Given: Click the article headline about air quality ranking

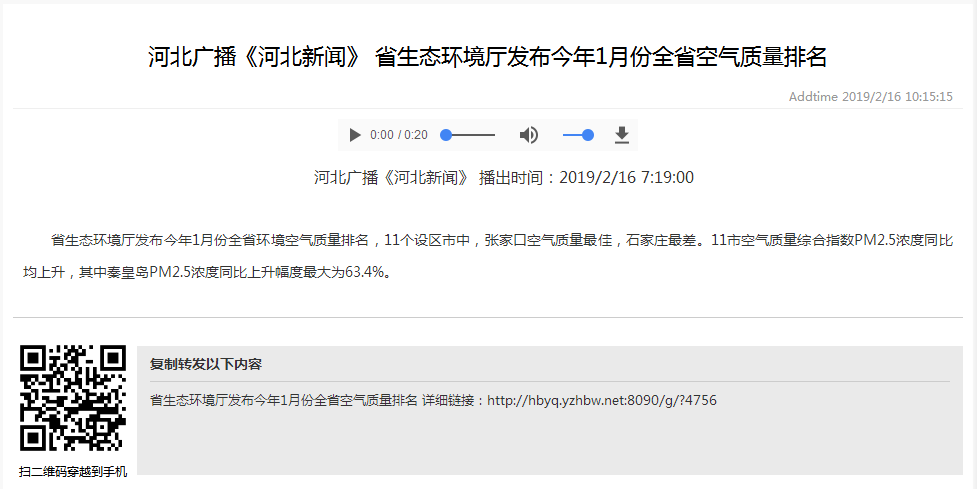Looking at the screenshot, I should [488, 57].
